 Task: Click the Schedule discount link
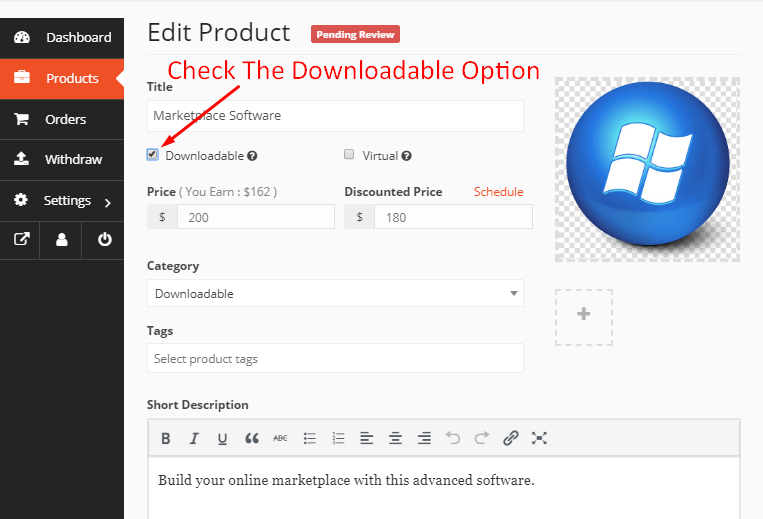pyautogui.click(x=498, y=192)
